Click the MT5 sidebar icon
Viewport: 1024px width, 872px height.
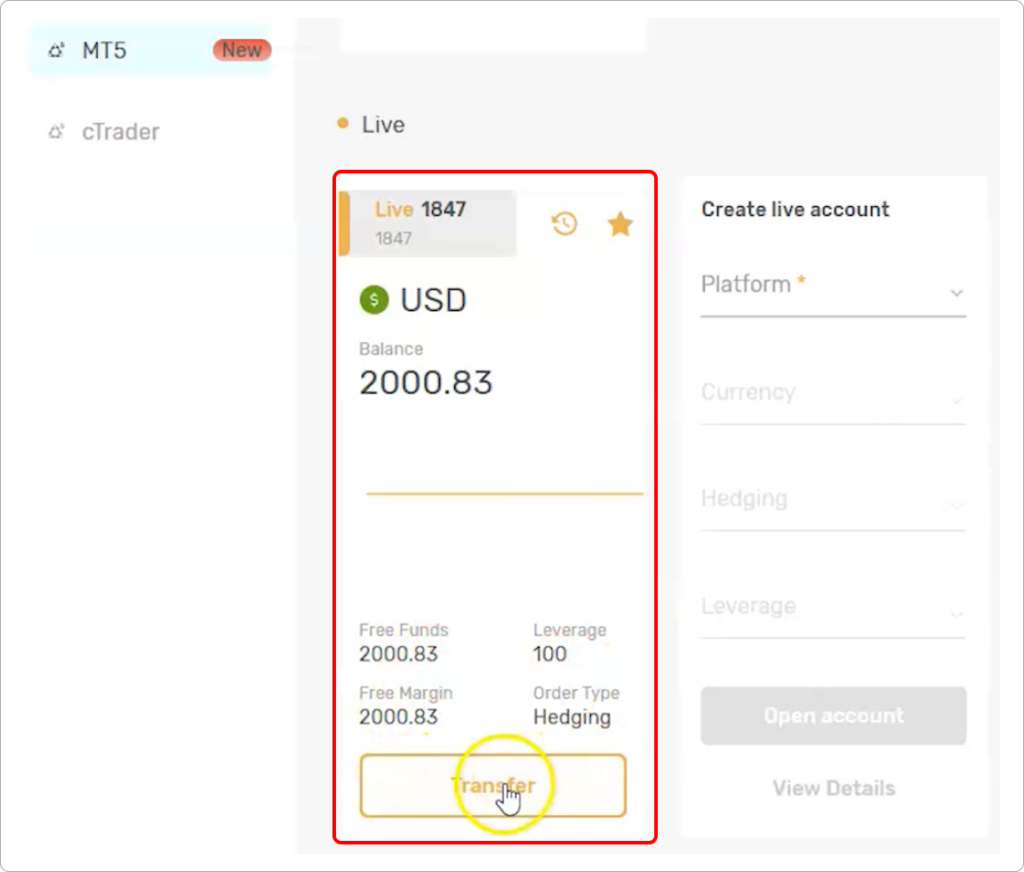(x=56, y=50)
